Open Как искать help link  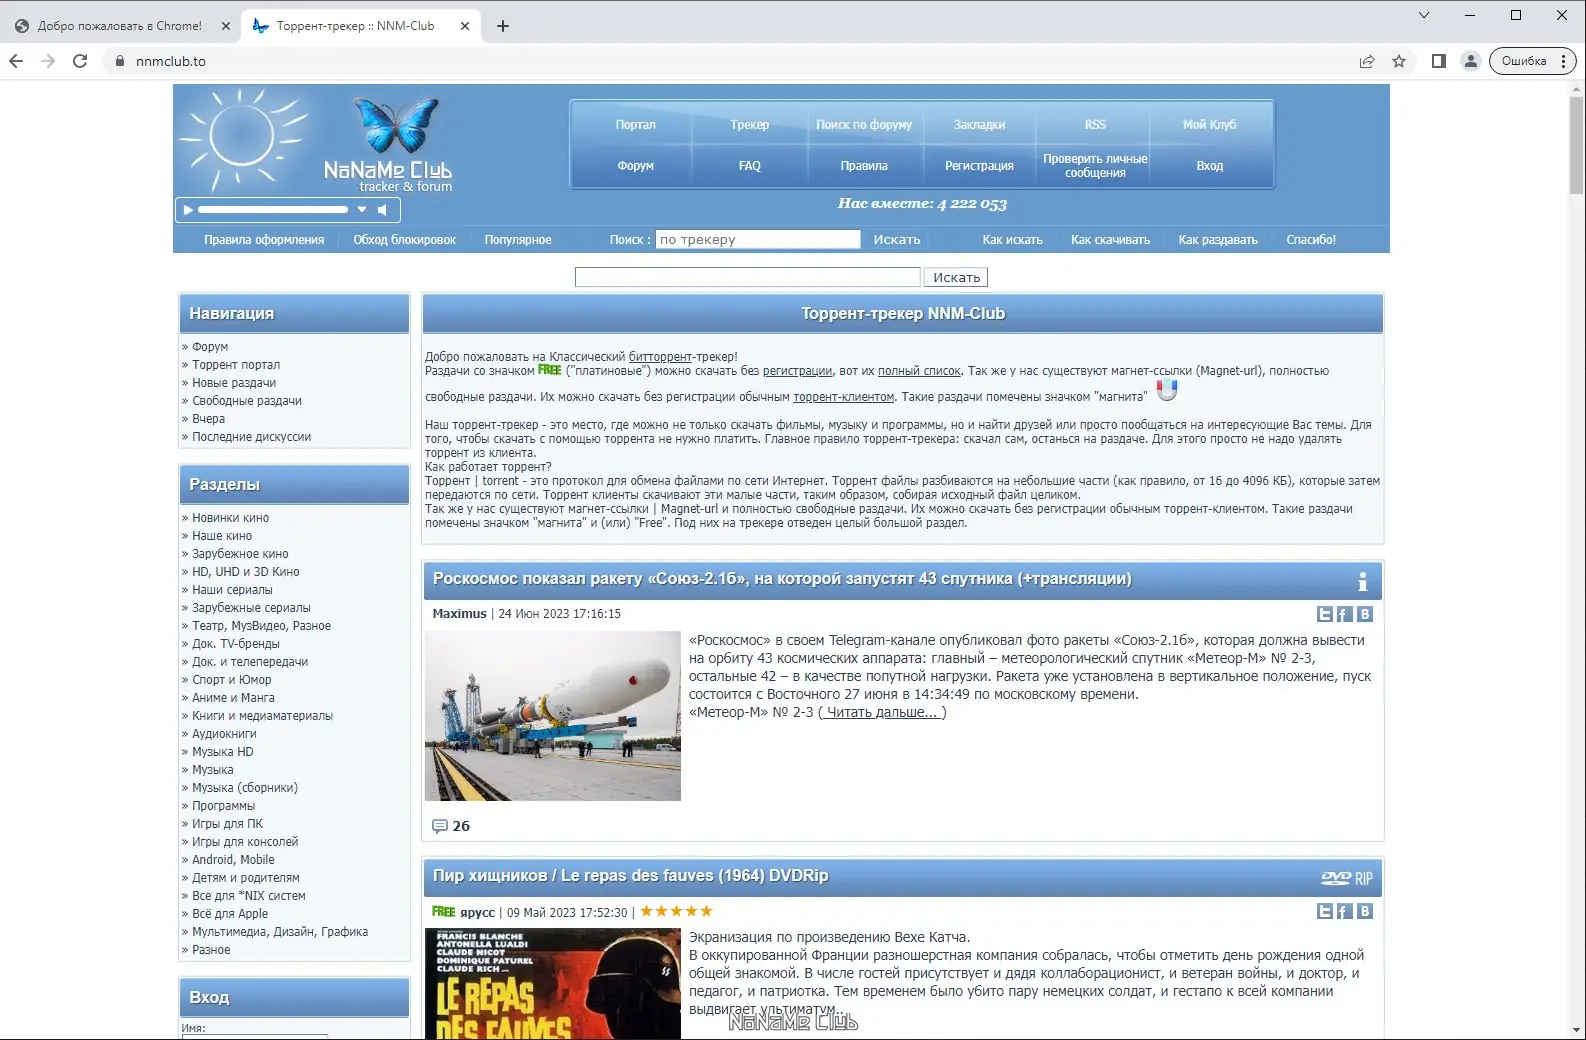click(x=1012, y=240)
